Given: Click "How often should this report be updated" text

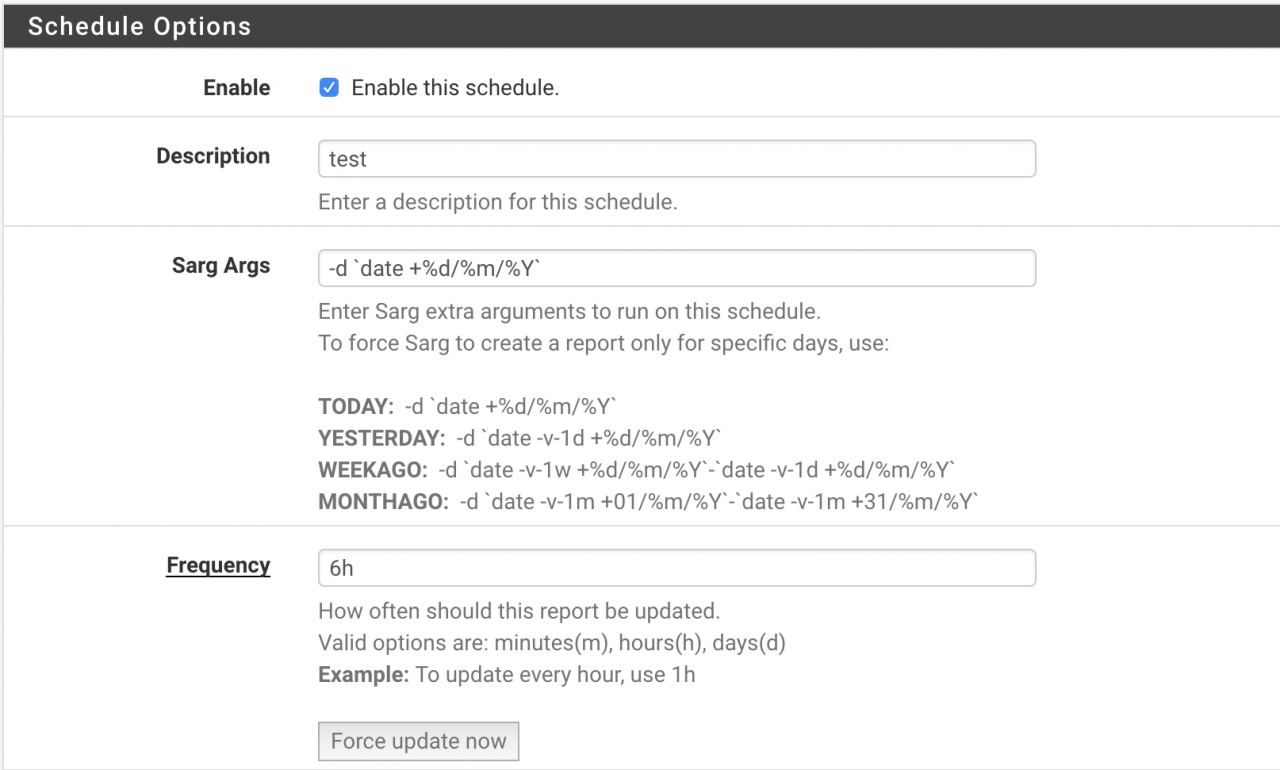Looking at the screenshot, I should click(519, 611).
